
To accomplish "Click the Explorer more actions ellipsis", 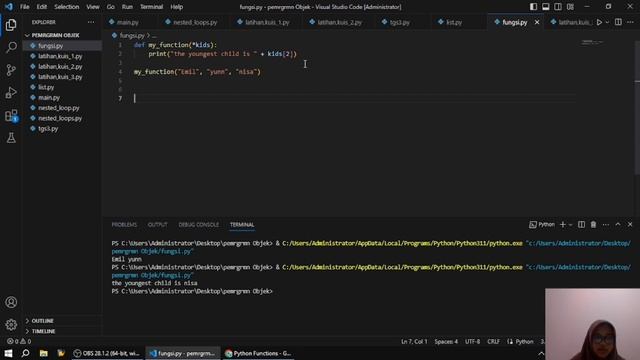I will coord(91,22).
